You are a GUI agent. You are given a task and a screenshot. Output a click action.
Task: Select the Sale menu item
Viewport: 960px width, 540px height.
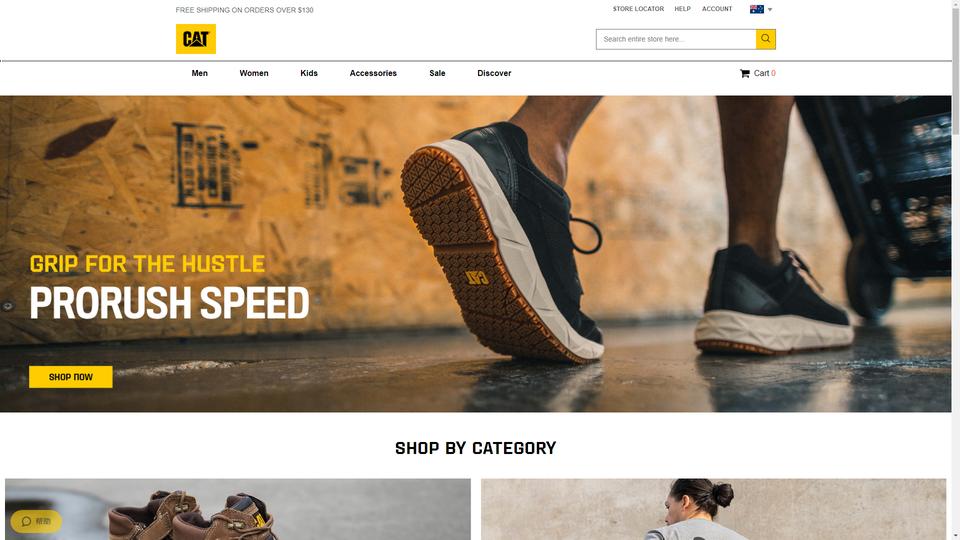click(437, 73)
